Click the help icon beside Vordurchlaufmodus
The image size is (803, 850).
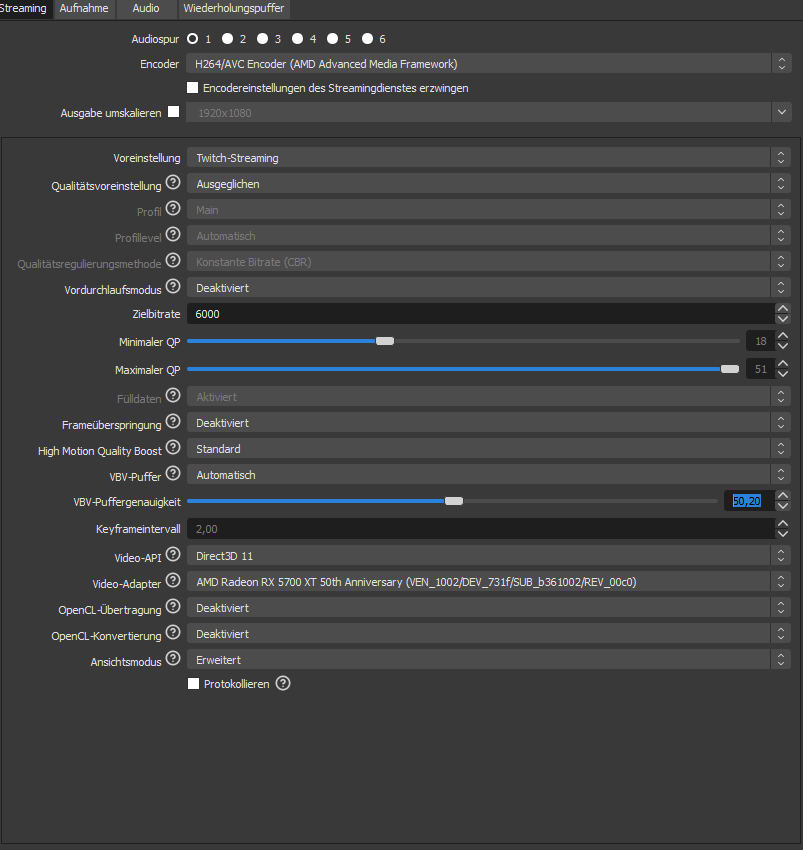tap(173, 288)
